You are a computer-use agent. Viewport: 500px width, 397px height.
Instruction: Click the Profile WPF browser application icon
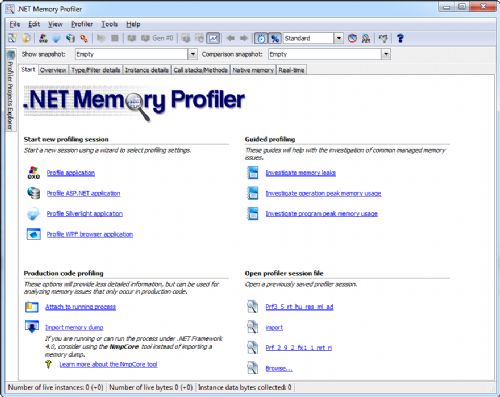click(x=33, y=234)
